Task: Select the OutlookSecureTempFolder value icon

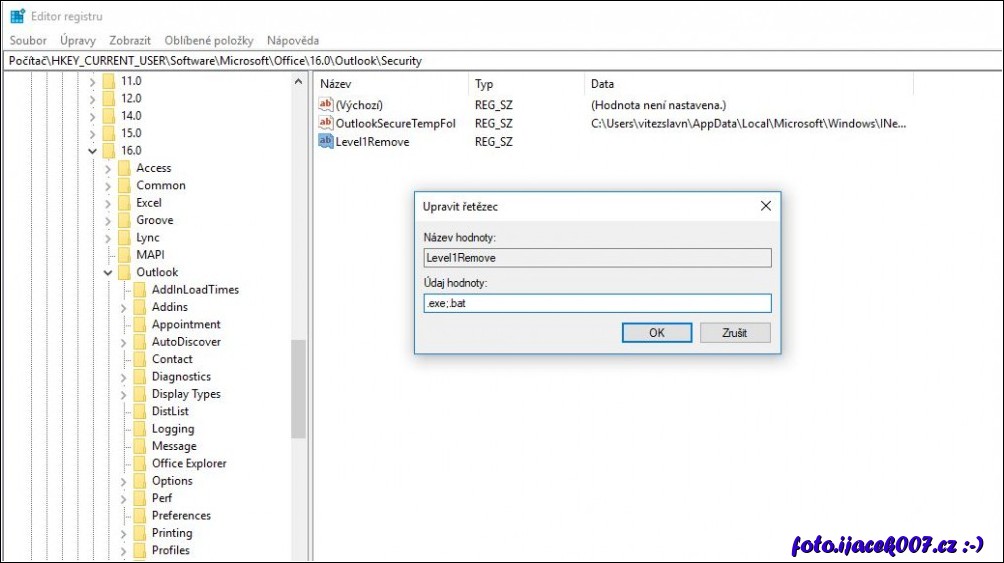Action: (x=325, y=123)
